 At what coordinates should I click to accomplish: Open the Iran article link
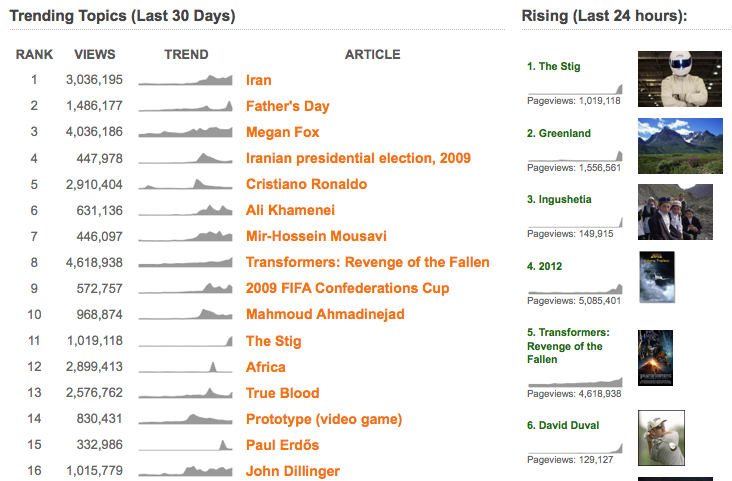click(x=258, y=80)
